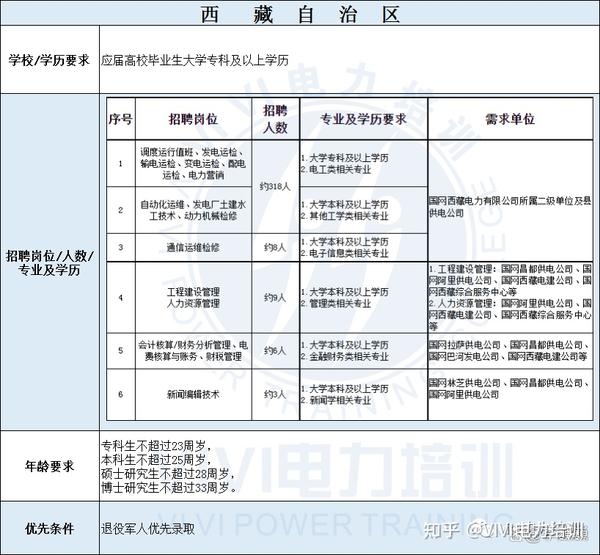This screenshot has width=600, height=555.
Task: Select the 优先条件 row label
Action: click(x=49, y=529)
